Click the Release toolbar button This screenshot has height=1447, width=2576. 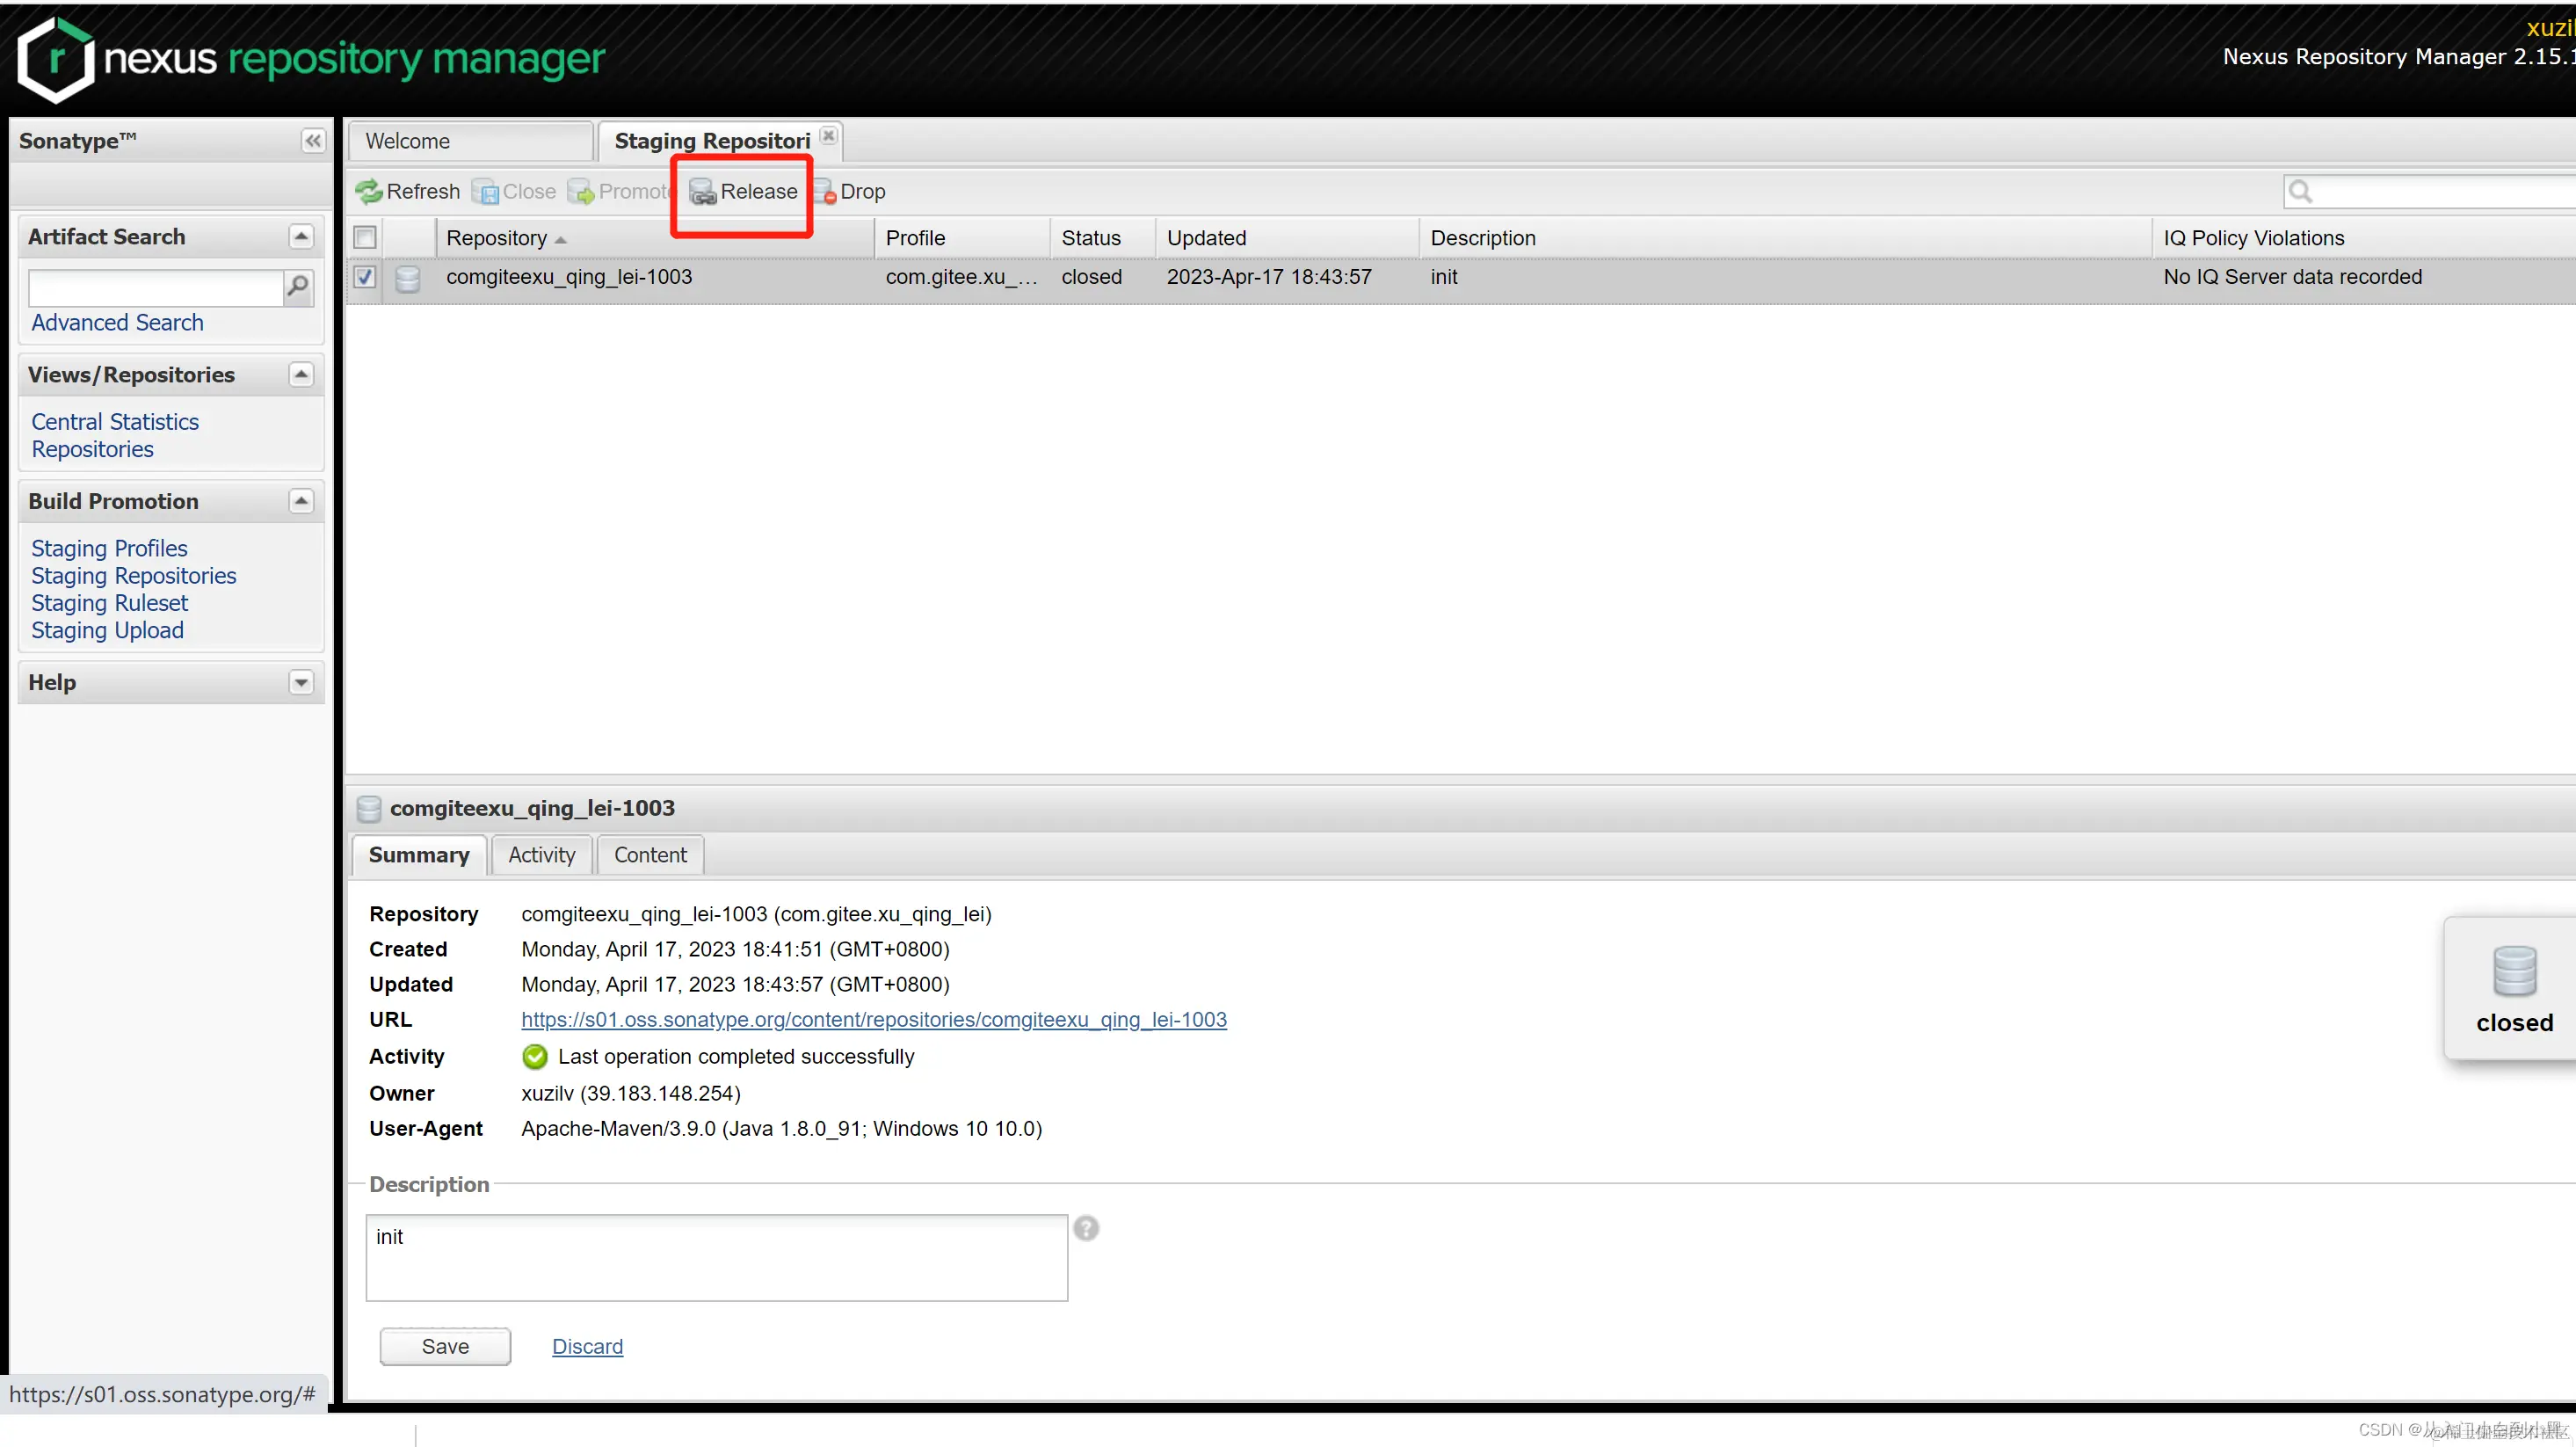click(744, 191)
